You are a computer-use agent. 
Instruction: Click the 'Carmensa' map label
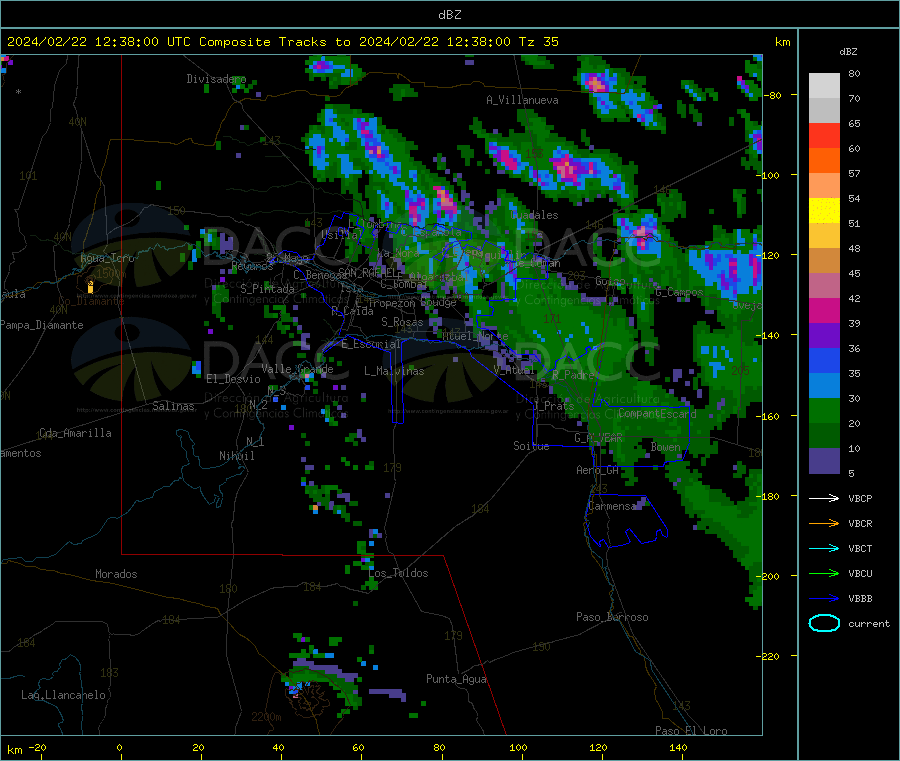(612, 506)
